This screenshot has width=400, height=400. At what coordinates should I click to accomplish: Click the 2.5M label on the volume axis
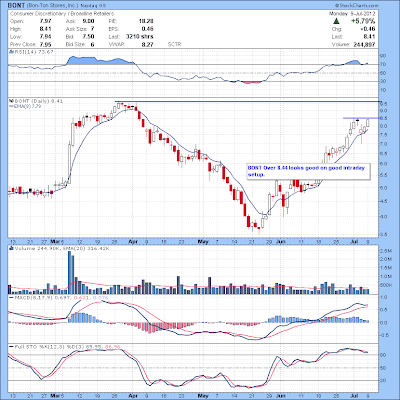tap(385, 250)
